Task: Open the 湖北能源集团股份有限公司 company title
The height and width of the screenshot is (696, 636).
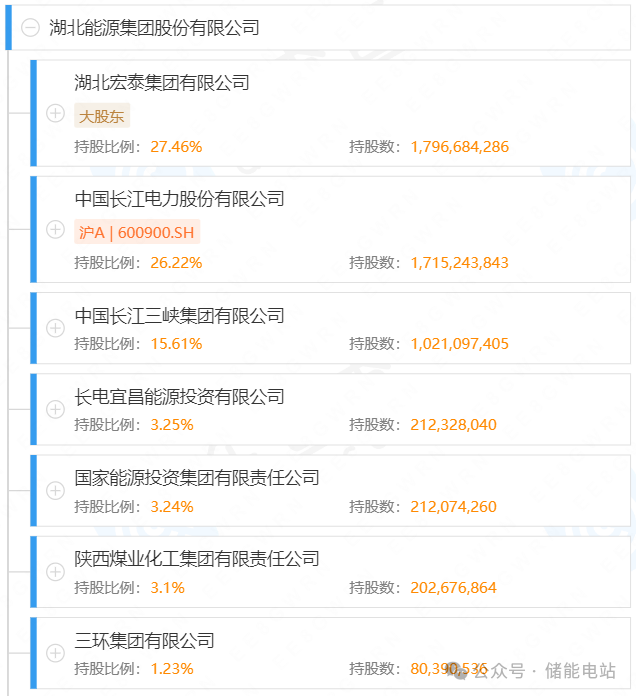Action: coord(154,28)
